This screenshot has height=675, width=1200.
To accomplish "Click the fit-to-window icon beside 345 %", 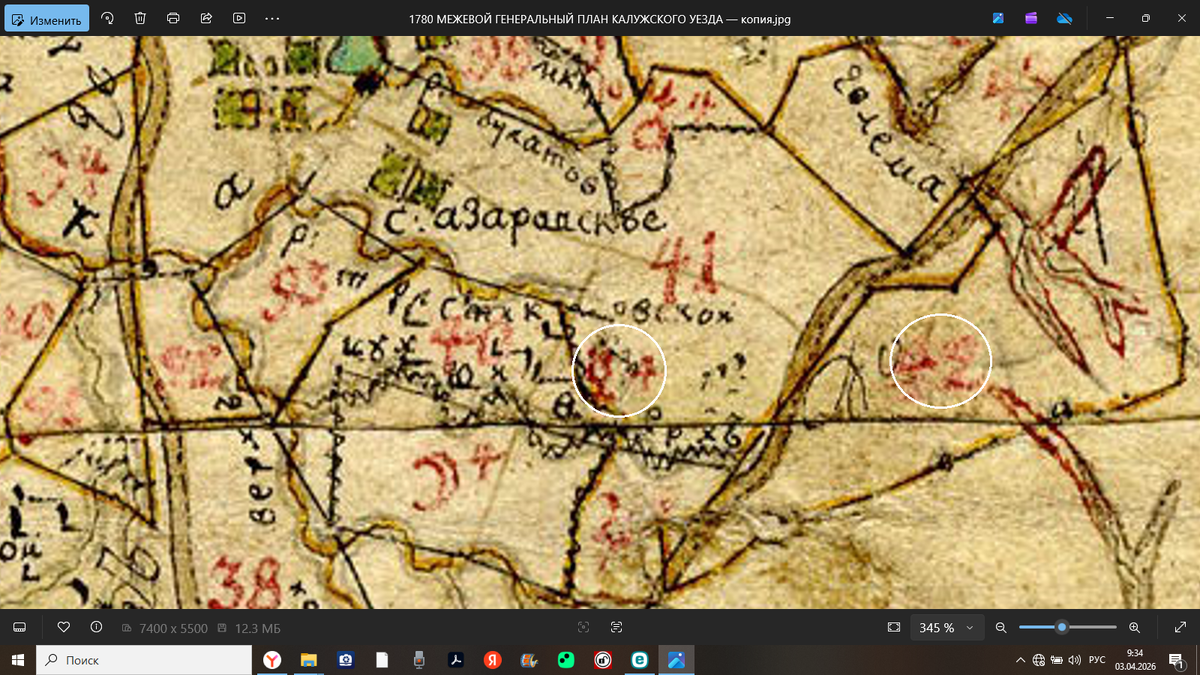I will click(894, 627).
